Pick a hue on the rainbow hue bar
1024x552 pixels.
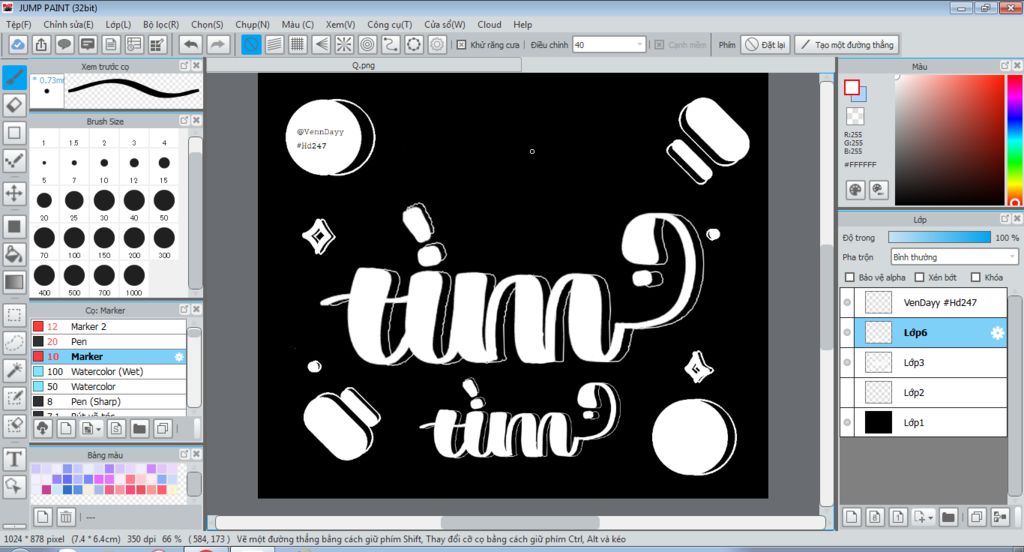[1015, 139]
